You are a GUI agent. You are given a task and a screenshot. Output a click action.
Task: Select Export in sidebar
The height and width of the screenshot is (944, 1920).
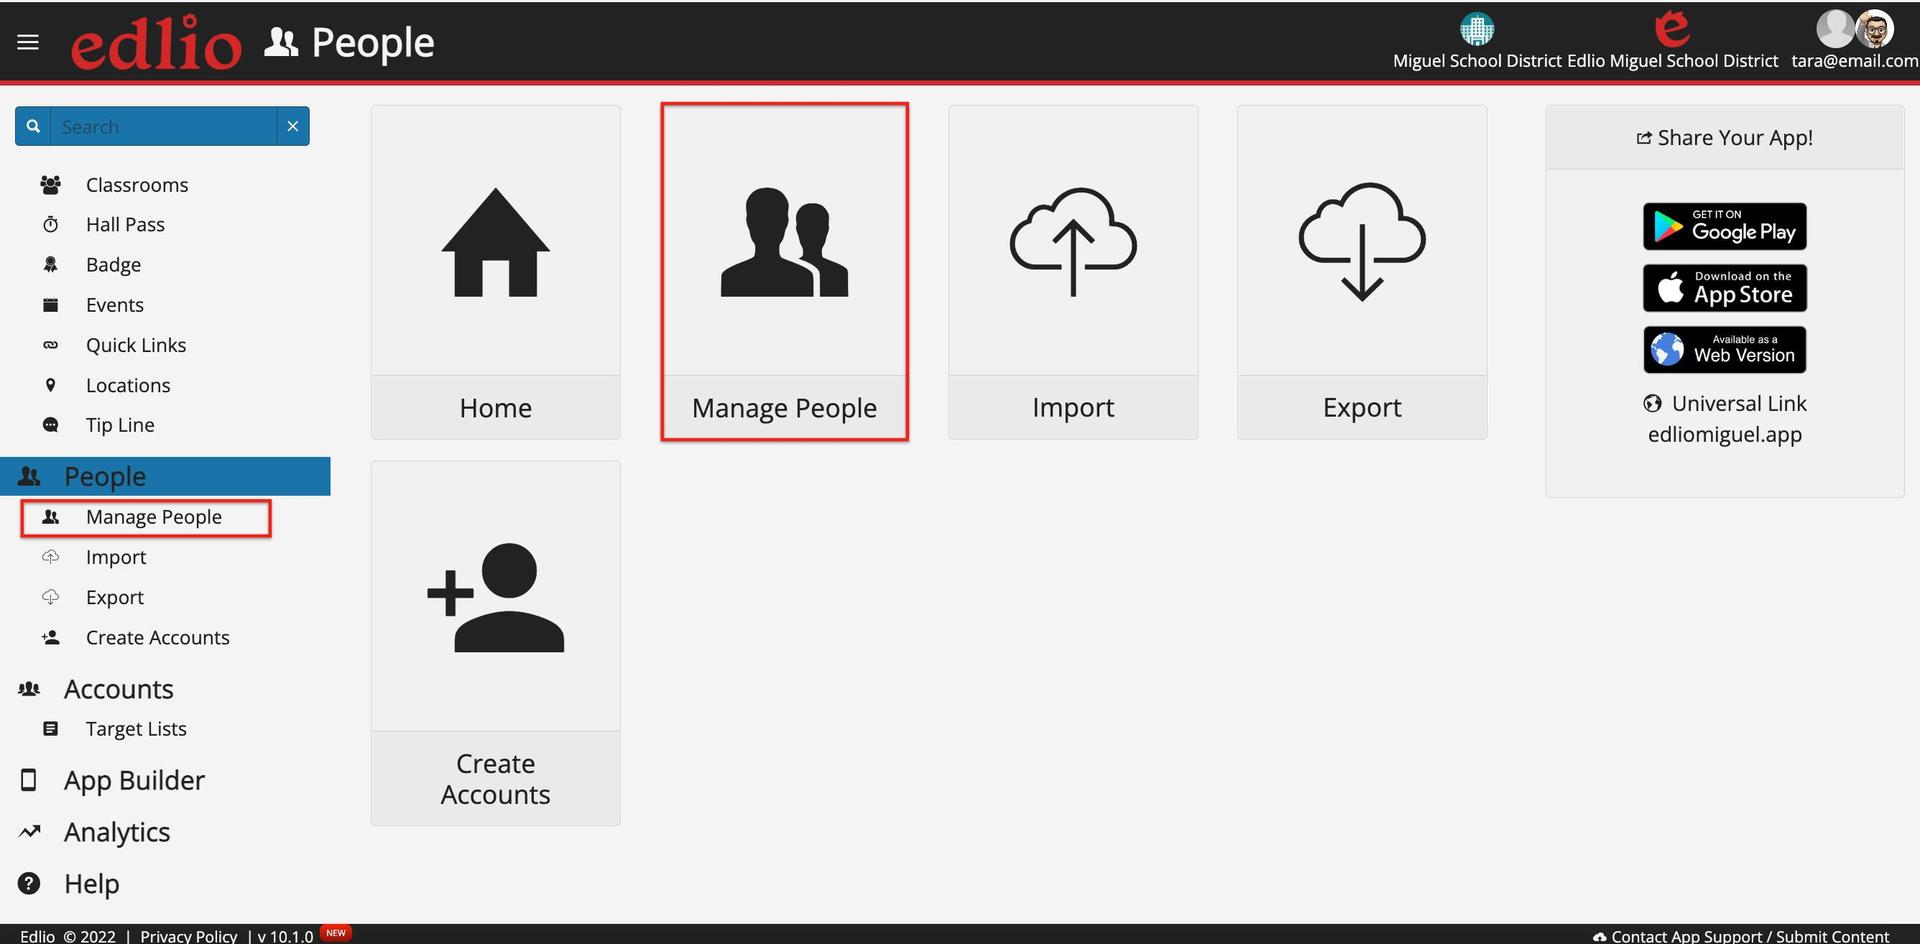[115, 597]
